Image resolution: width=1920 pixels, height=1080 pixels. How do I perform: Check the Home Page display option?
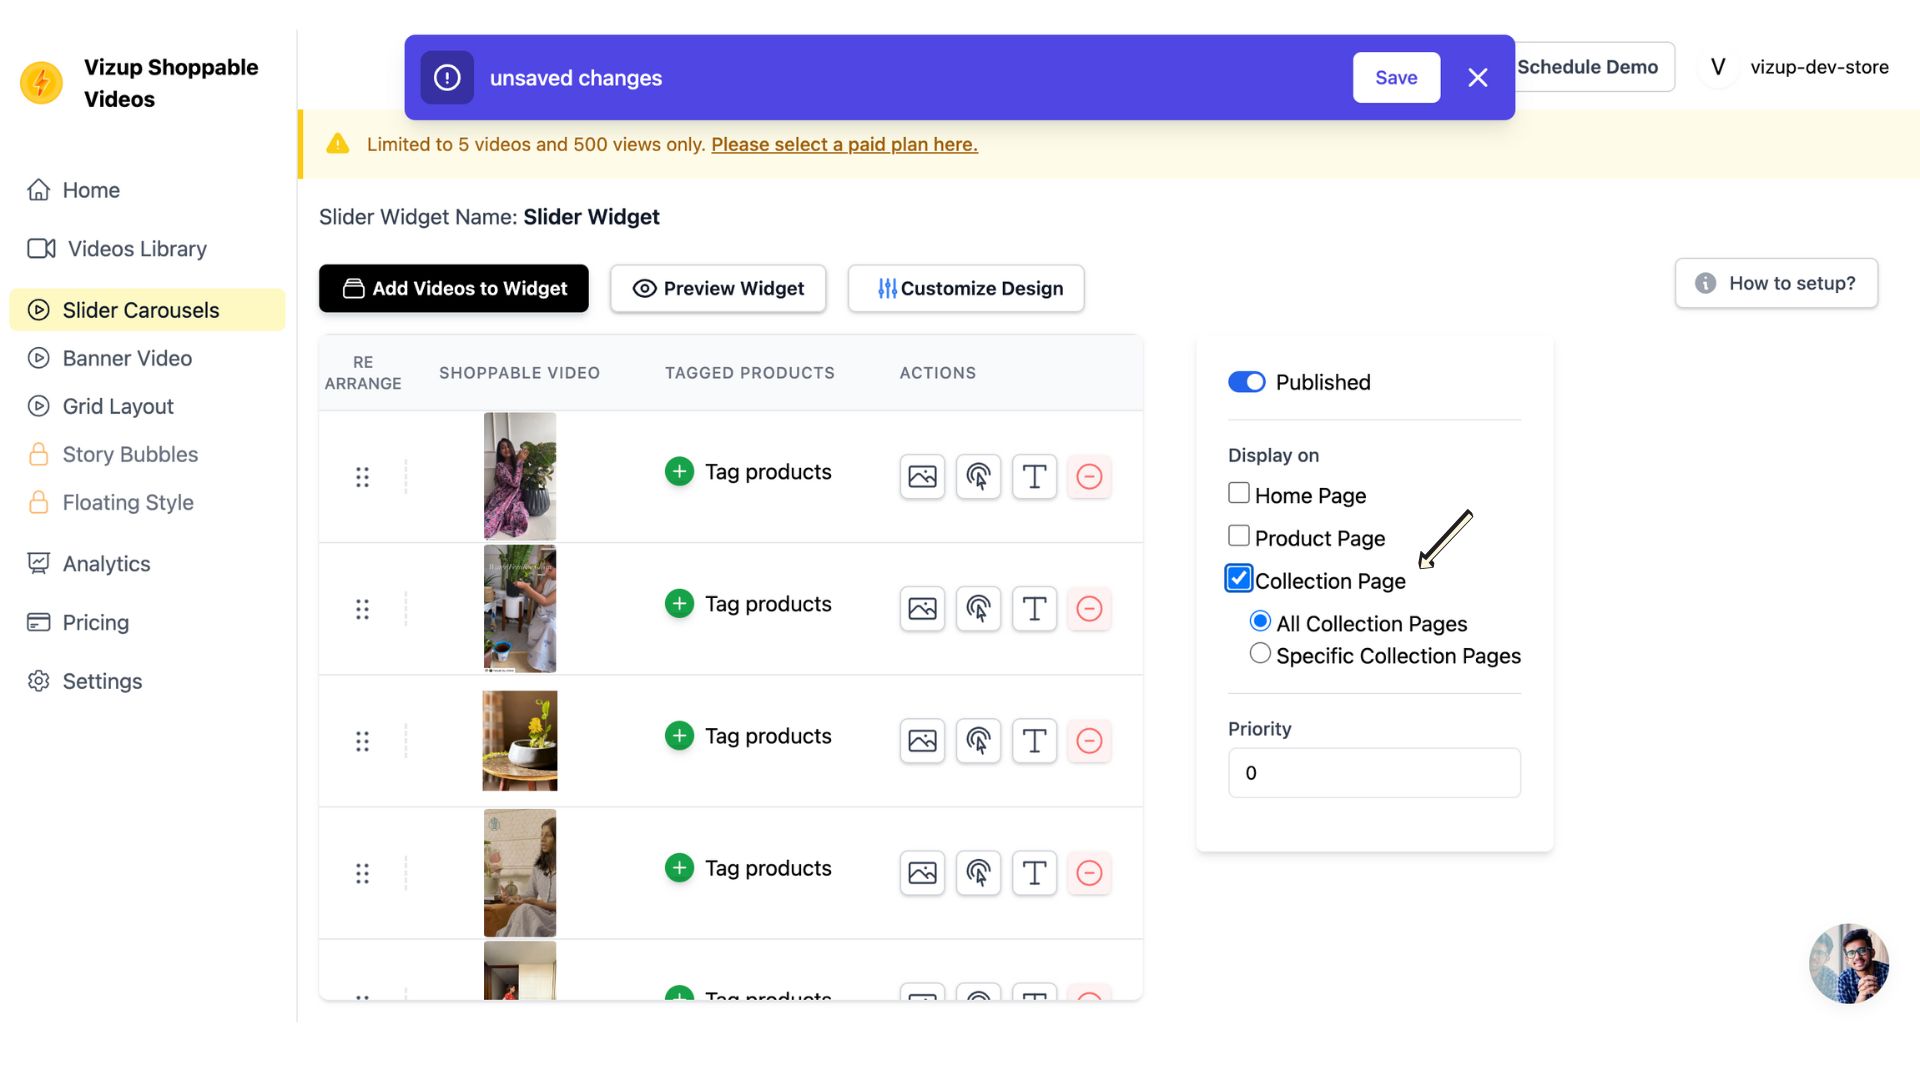point(1239,493)
